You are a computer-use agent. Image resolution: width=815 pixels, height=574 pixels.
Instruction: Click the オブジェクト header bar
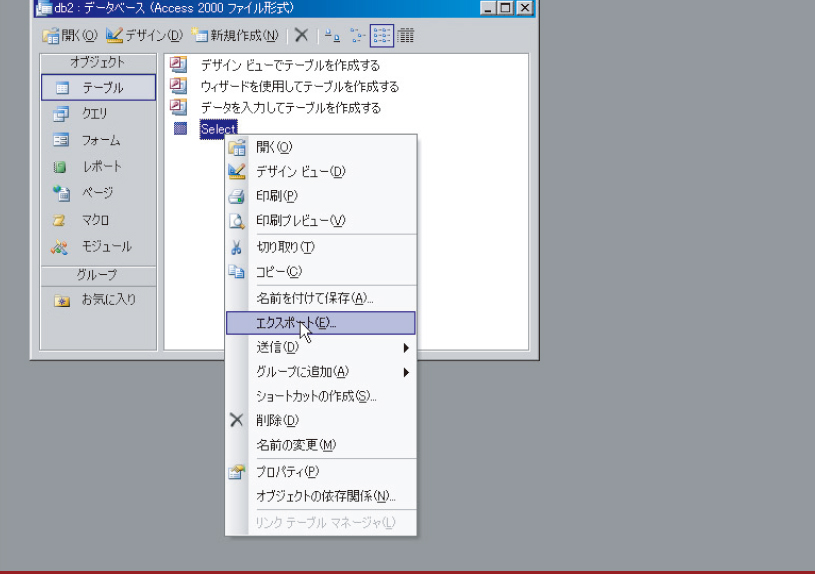pos(98,62)
